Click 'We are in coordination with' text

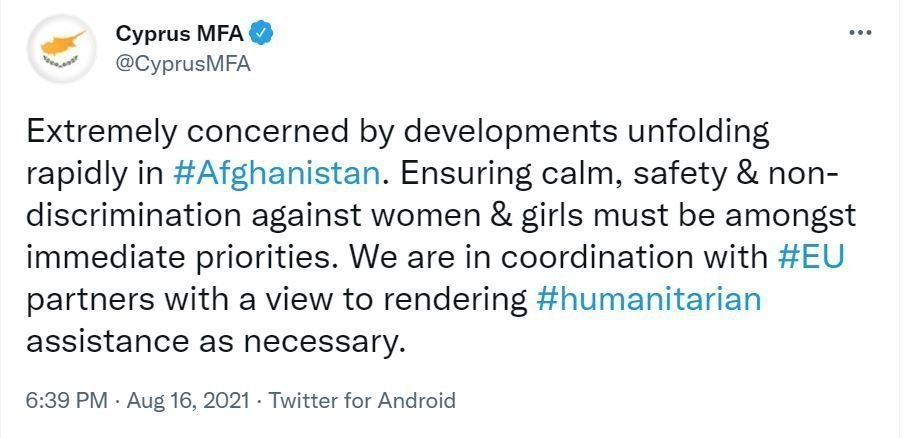[x=559, y=258]
